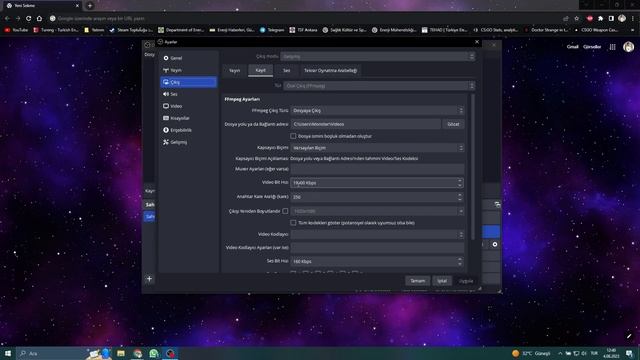Switch to the Ses output tab
This screenshot has width=640, height=360.
click(287, 71)
